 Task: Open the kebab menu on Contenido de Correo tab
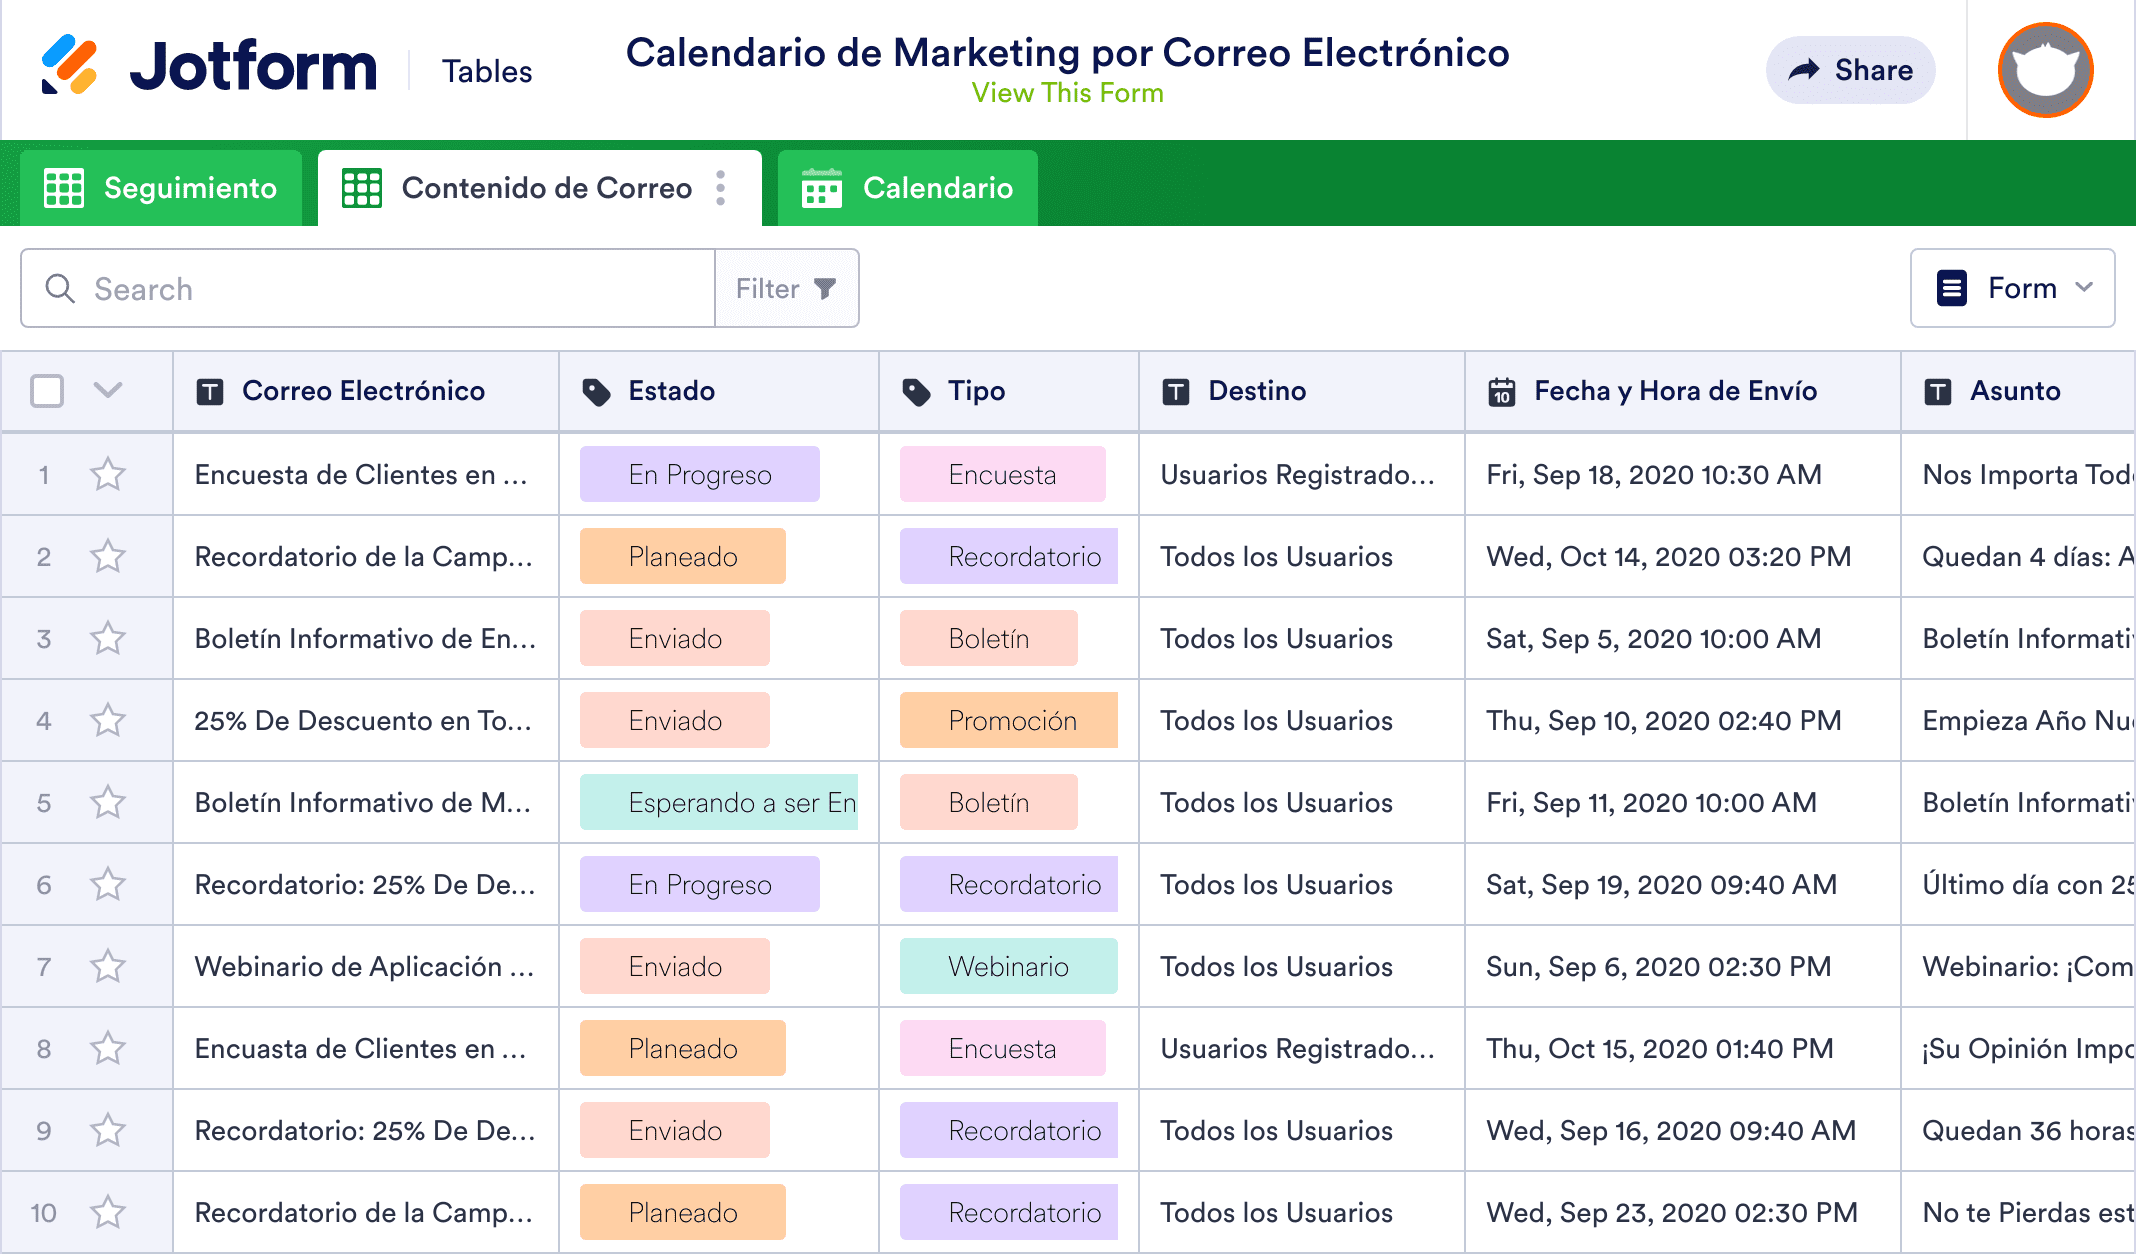tap(721, 187)
